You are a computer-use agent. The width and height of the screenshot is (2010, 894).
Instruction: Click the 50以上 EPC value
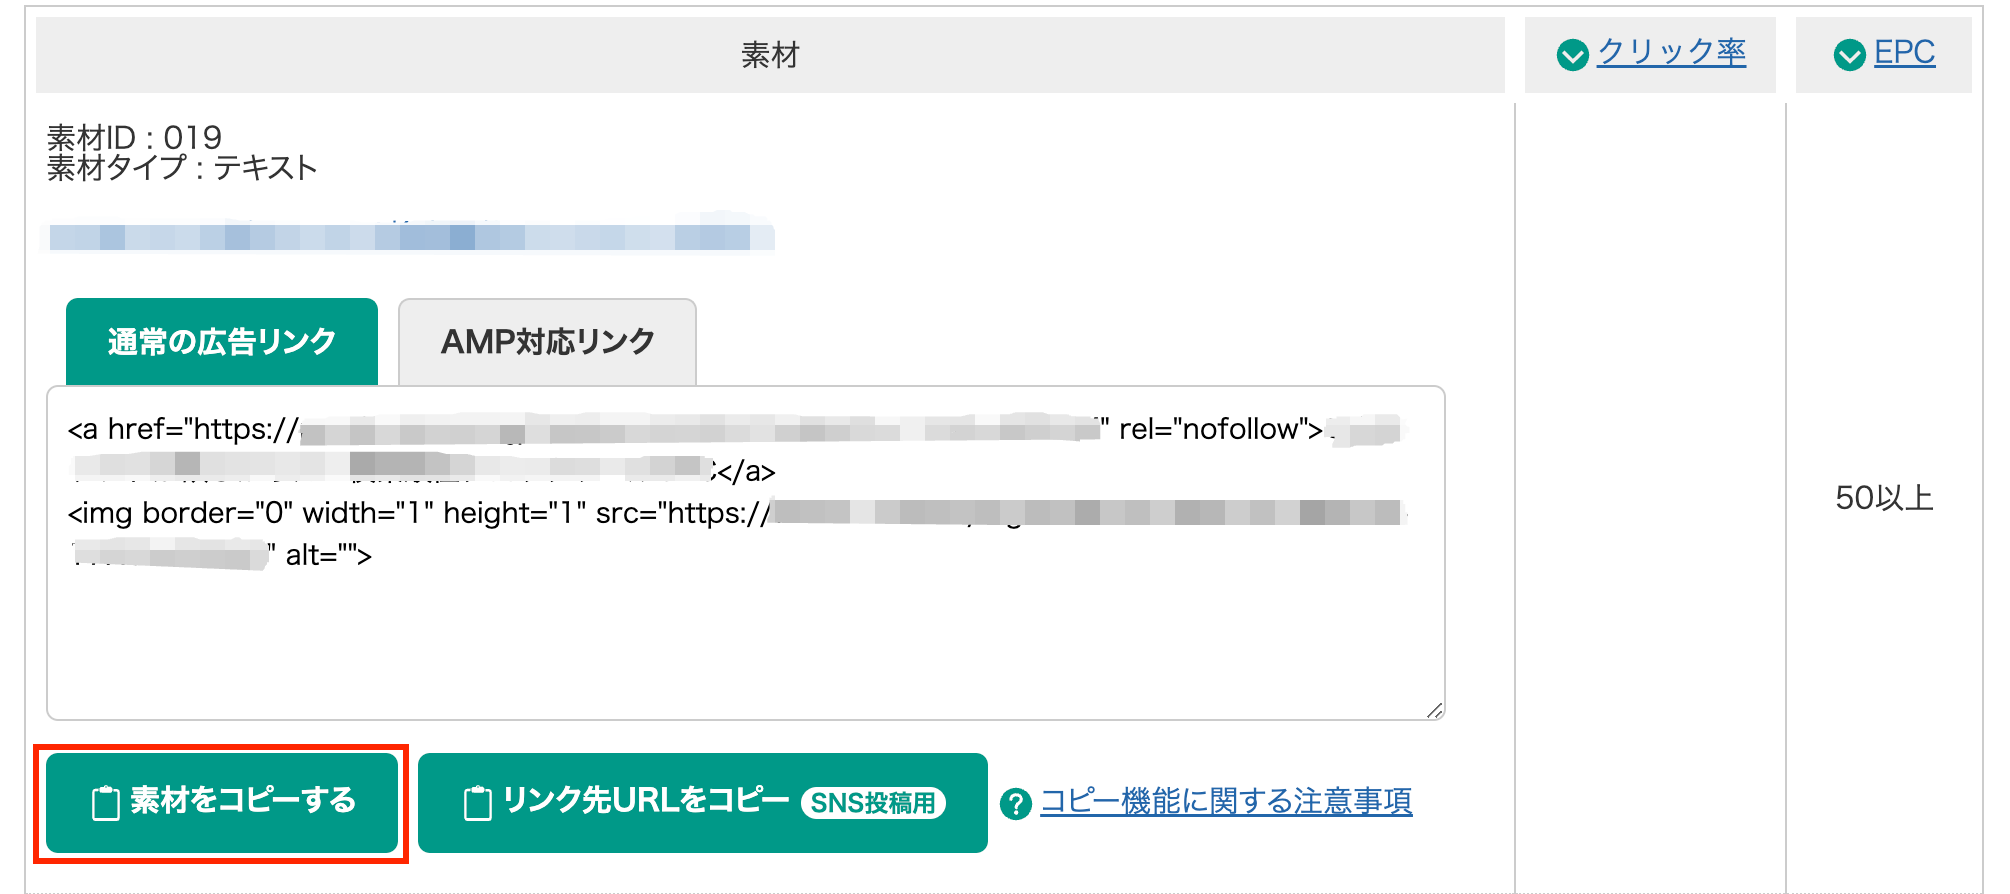pyautogui.click(x=1884, y=498)
